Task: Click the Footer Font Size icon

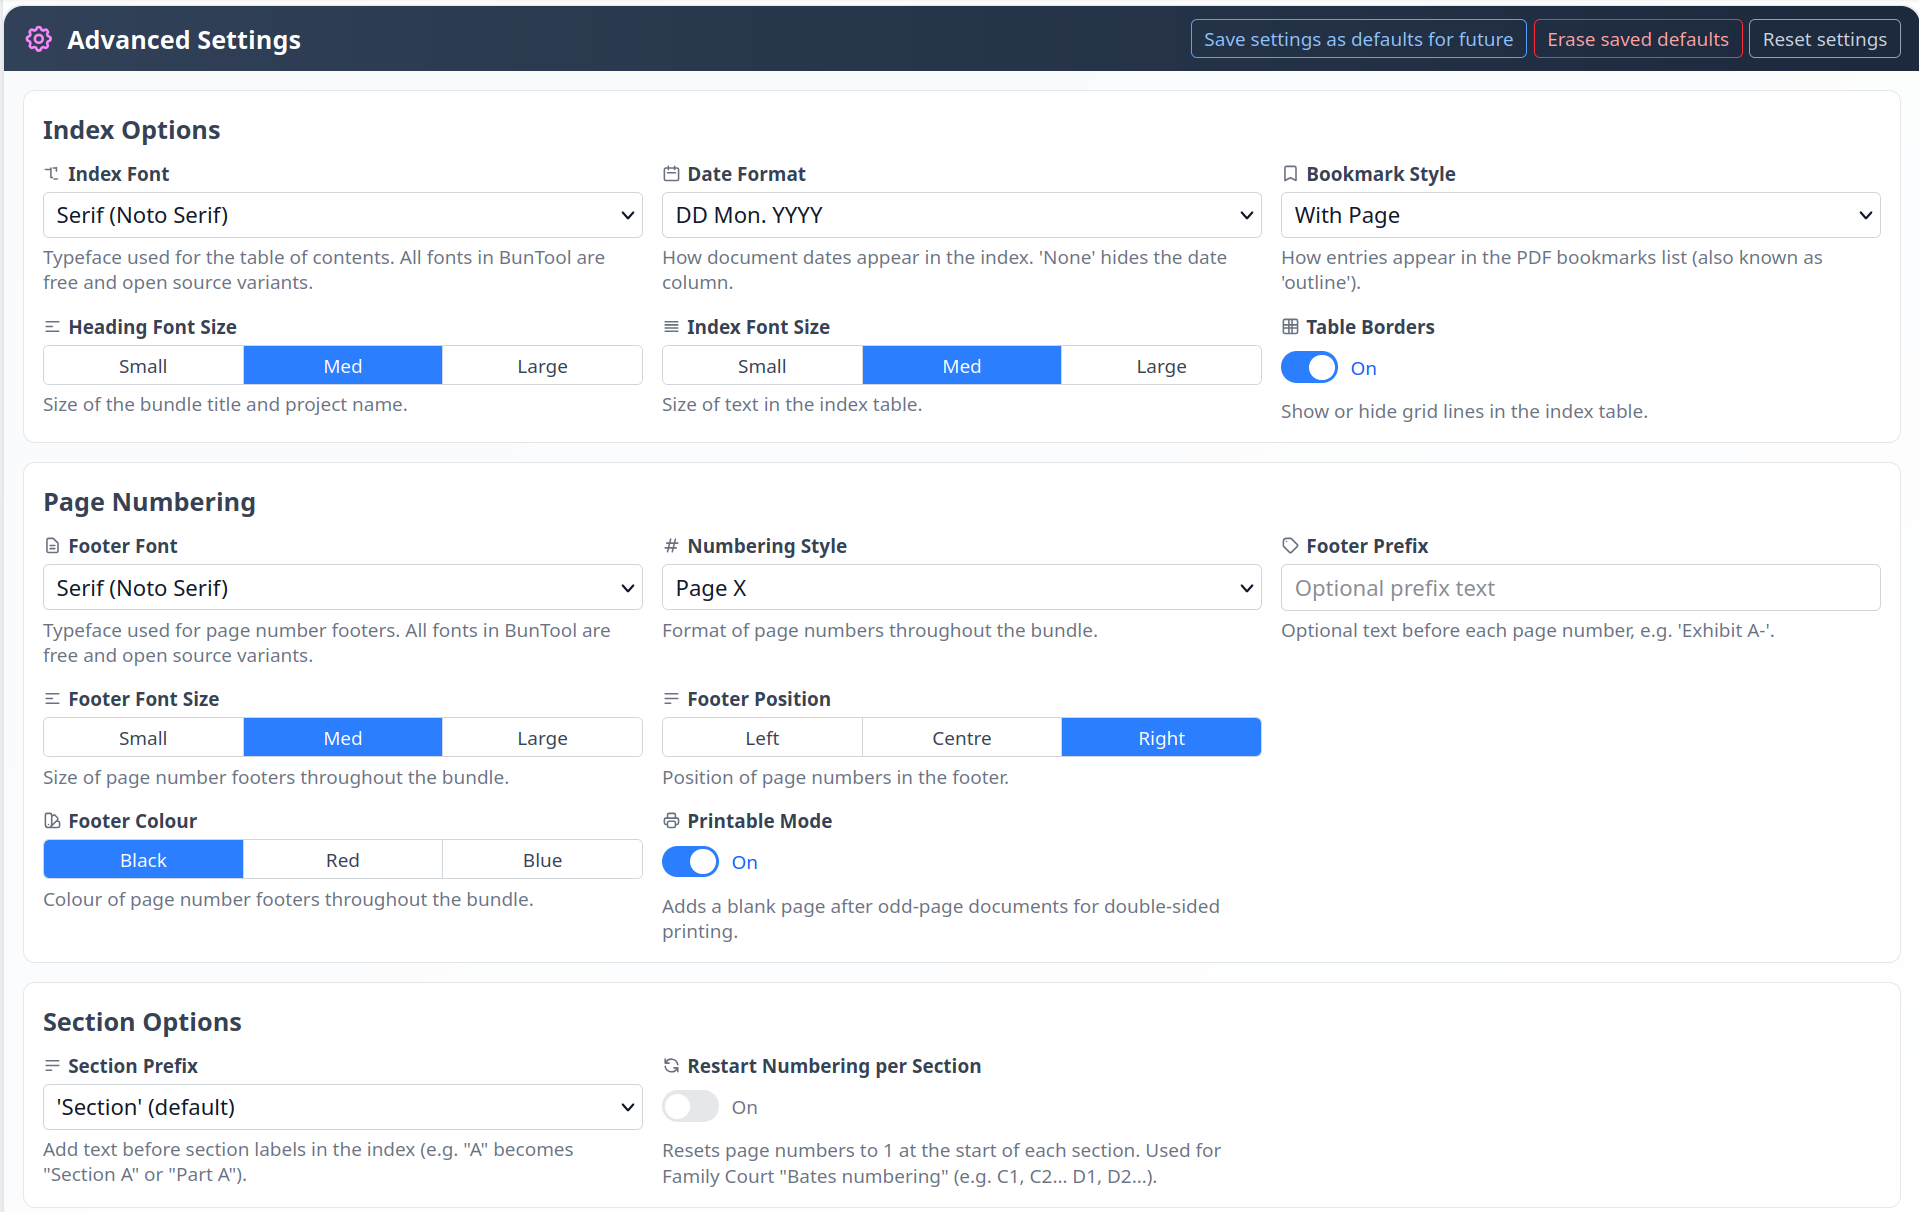Action: tap(52, 699)
